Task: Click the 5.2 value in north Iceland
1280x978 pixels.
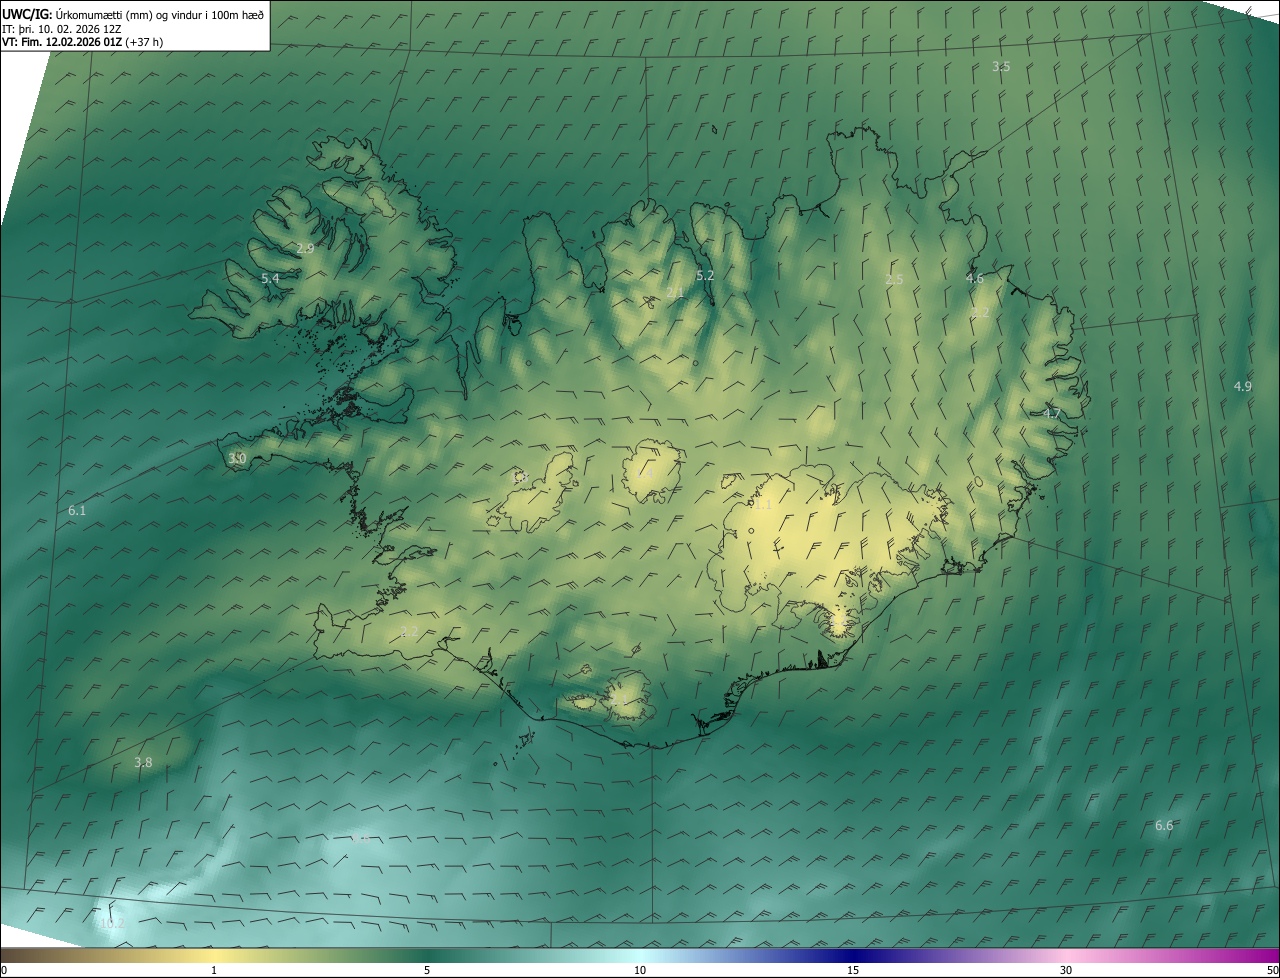Action: pos(705,276)
